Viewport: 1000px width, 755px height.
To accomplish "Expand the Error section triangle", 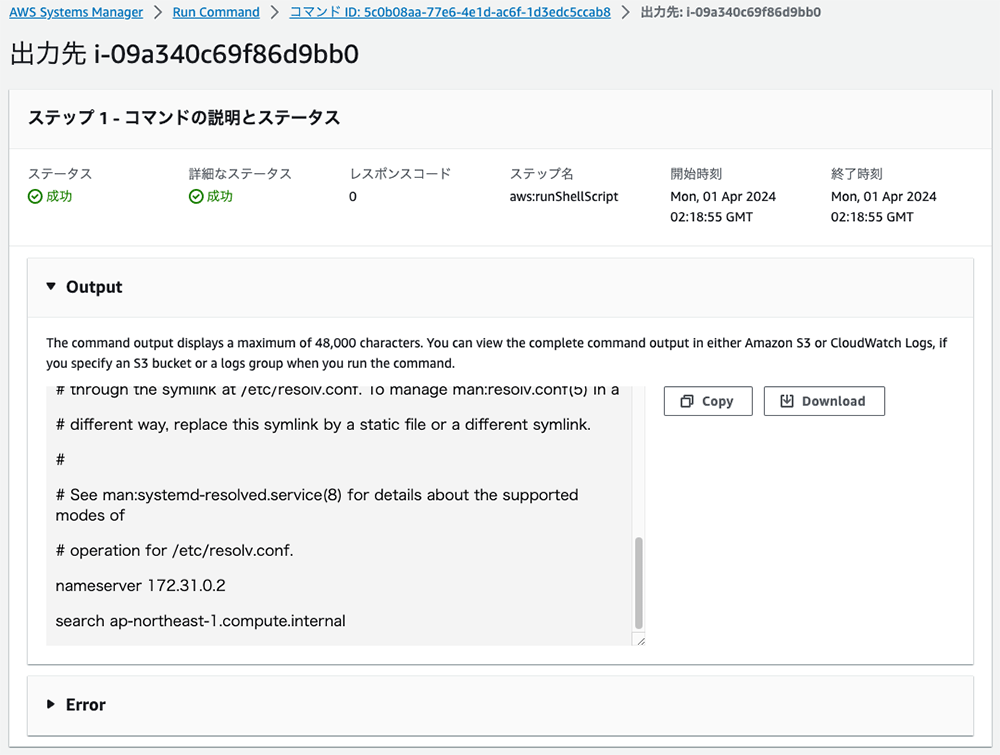I will click(x=51, y=705).
